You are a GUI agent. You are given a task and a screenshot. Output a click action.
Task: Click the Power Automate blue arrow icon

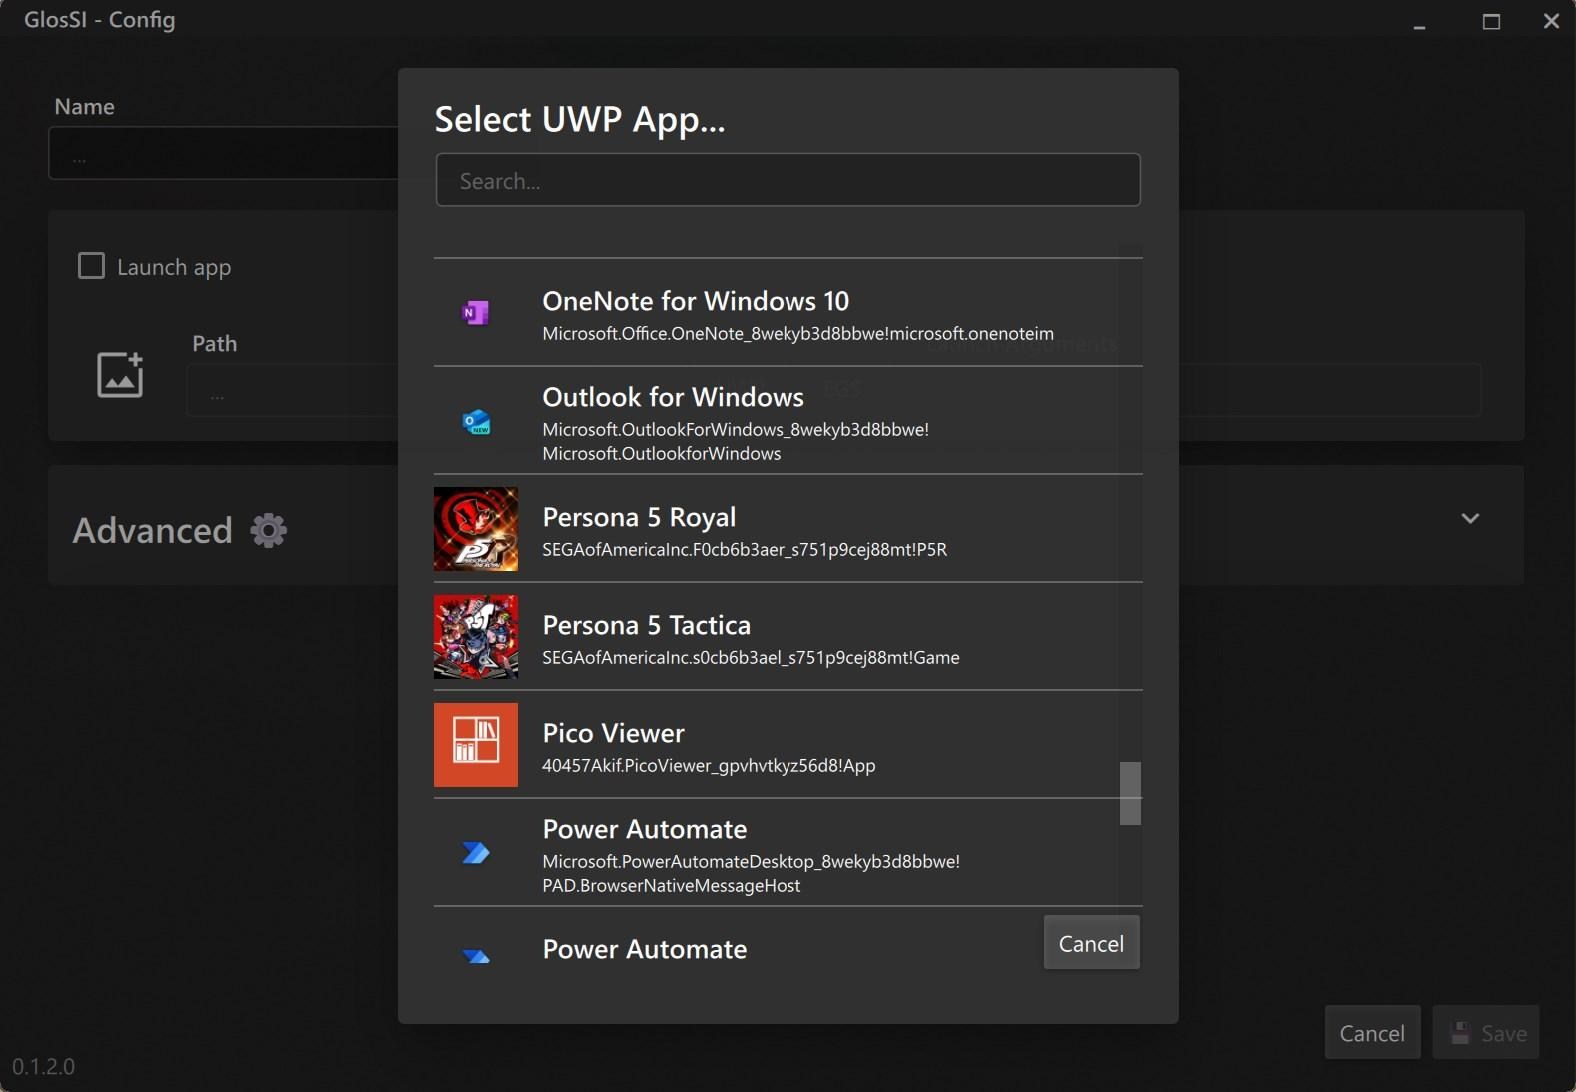pos(476,853)
